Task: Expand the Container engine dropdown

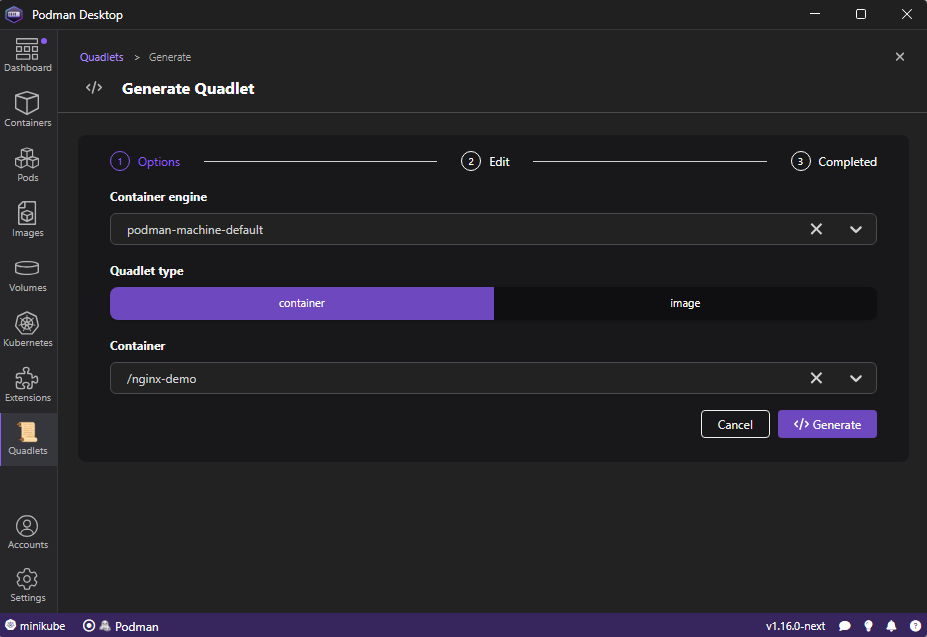Action: click(x=856, y=229)
